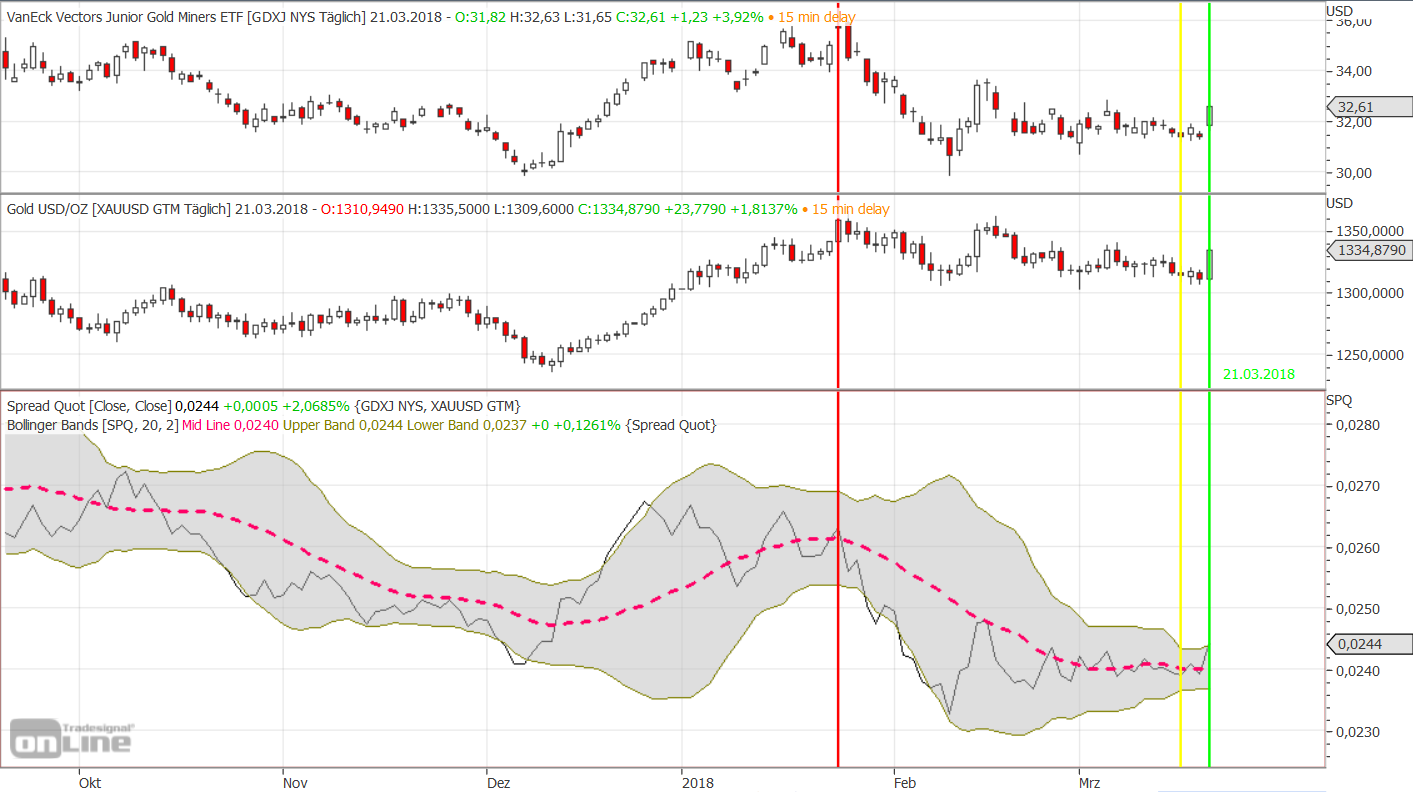Click the SPQ axis unit label

point(1339,401)
